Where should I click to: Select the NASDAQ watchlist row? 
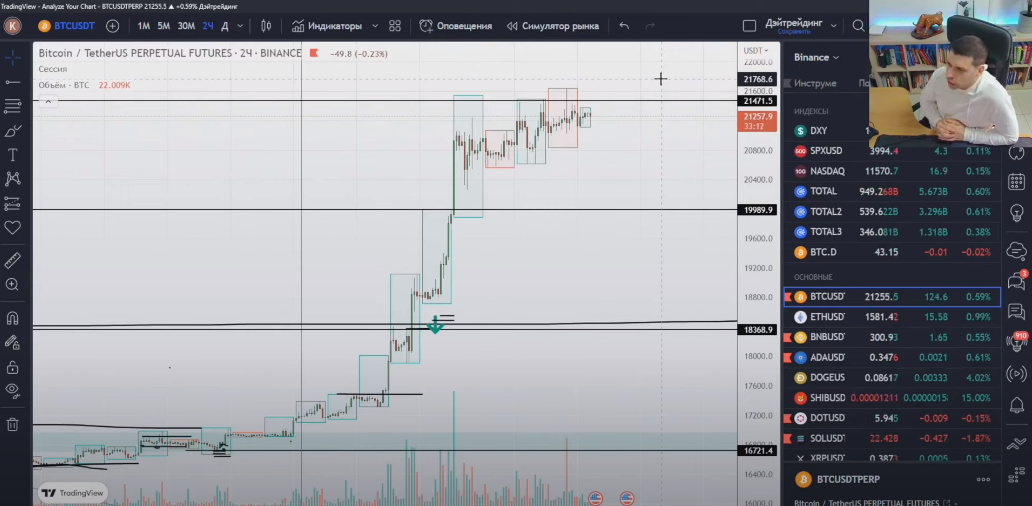click(892, 171)
